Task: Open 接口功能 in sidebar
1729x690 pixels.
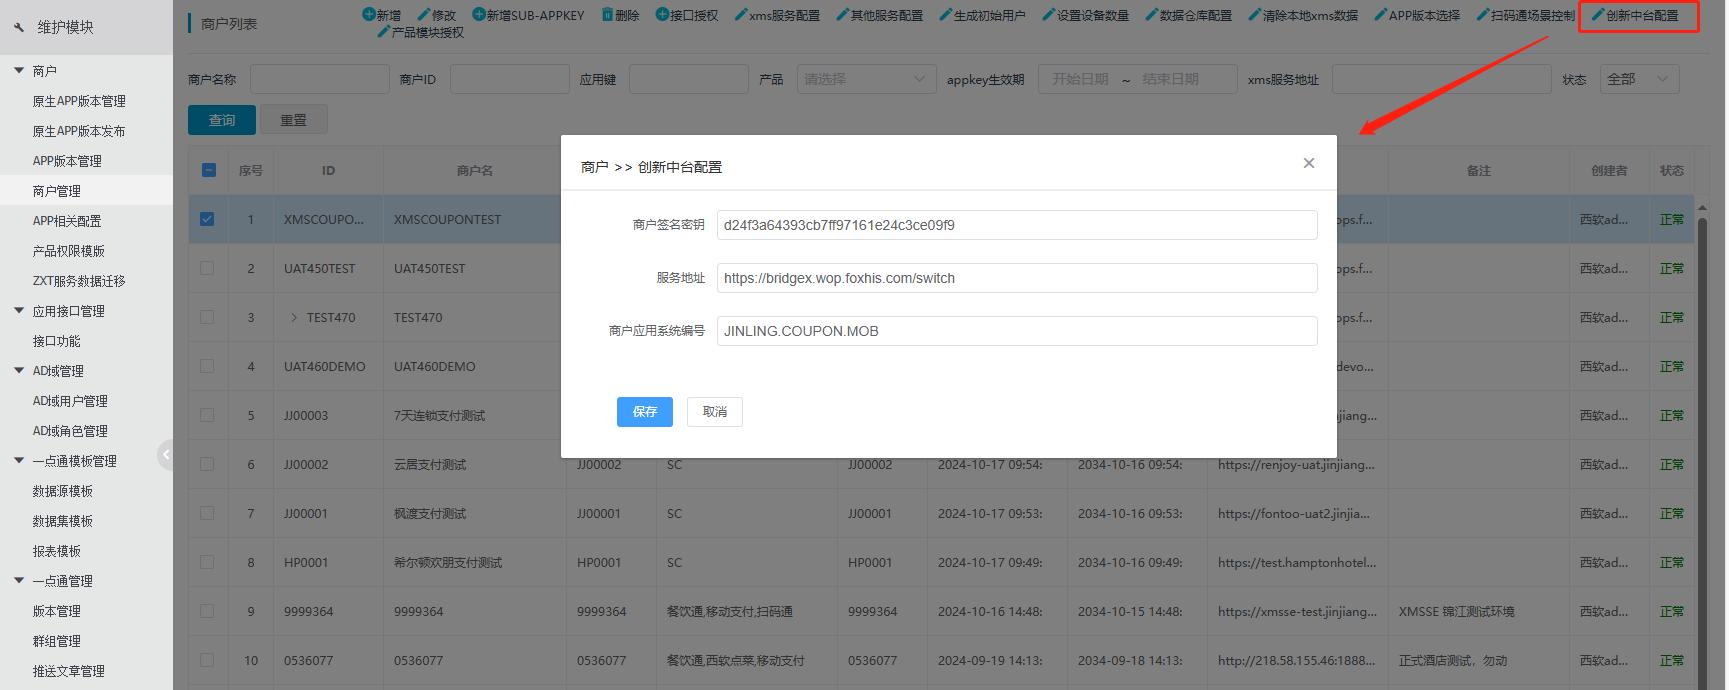Action: (x=57, y=341)
